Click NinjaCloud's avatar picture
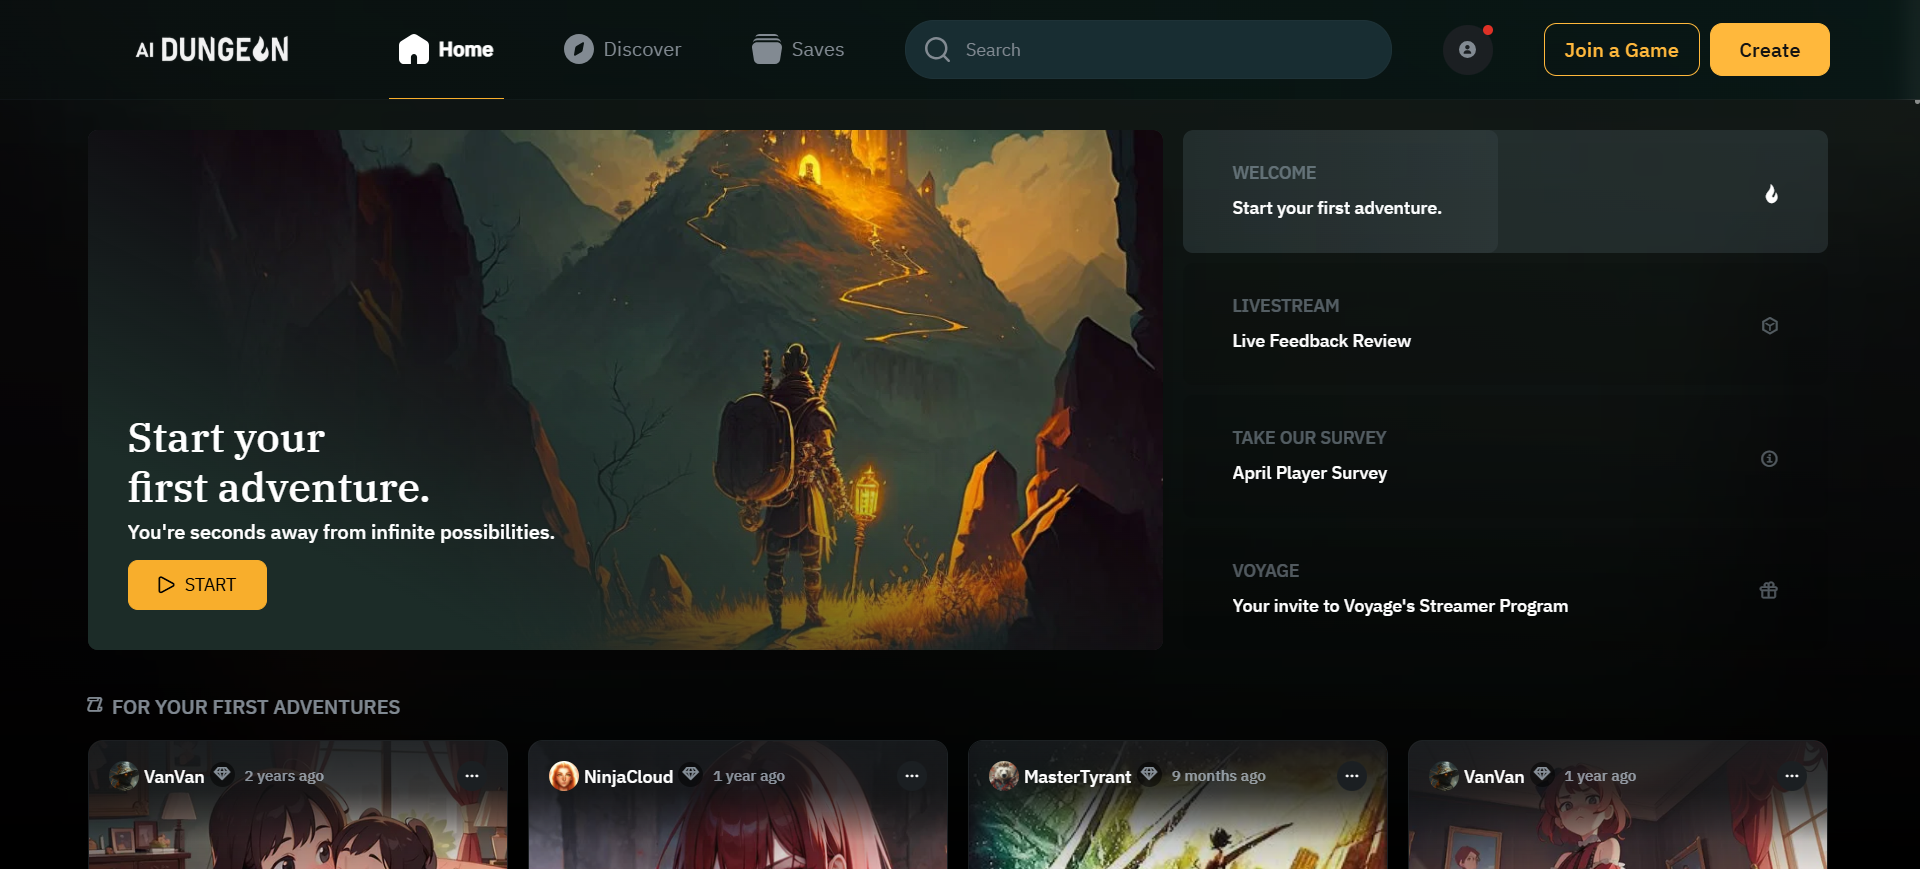This screenshot has height=869, width=1920. coord(564,776)
